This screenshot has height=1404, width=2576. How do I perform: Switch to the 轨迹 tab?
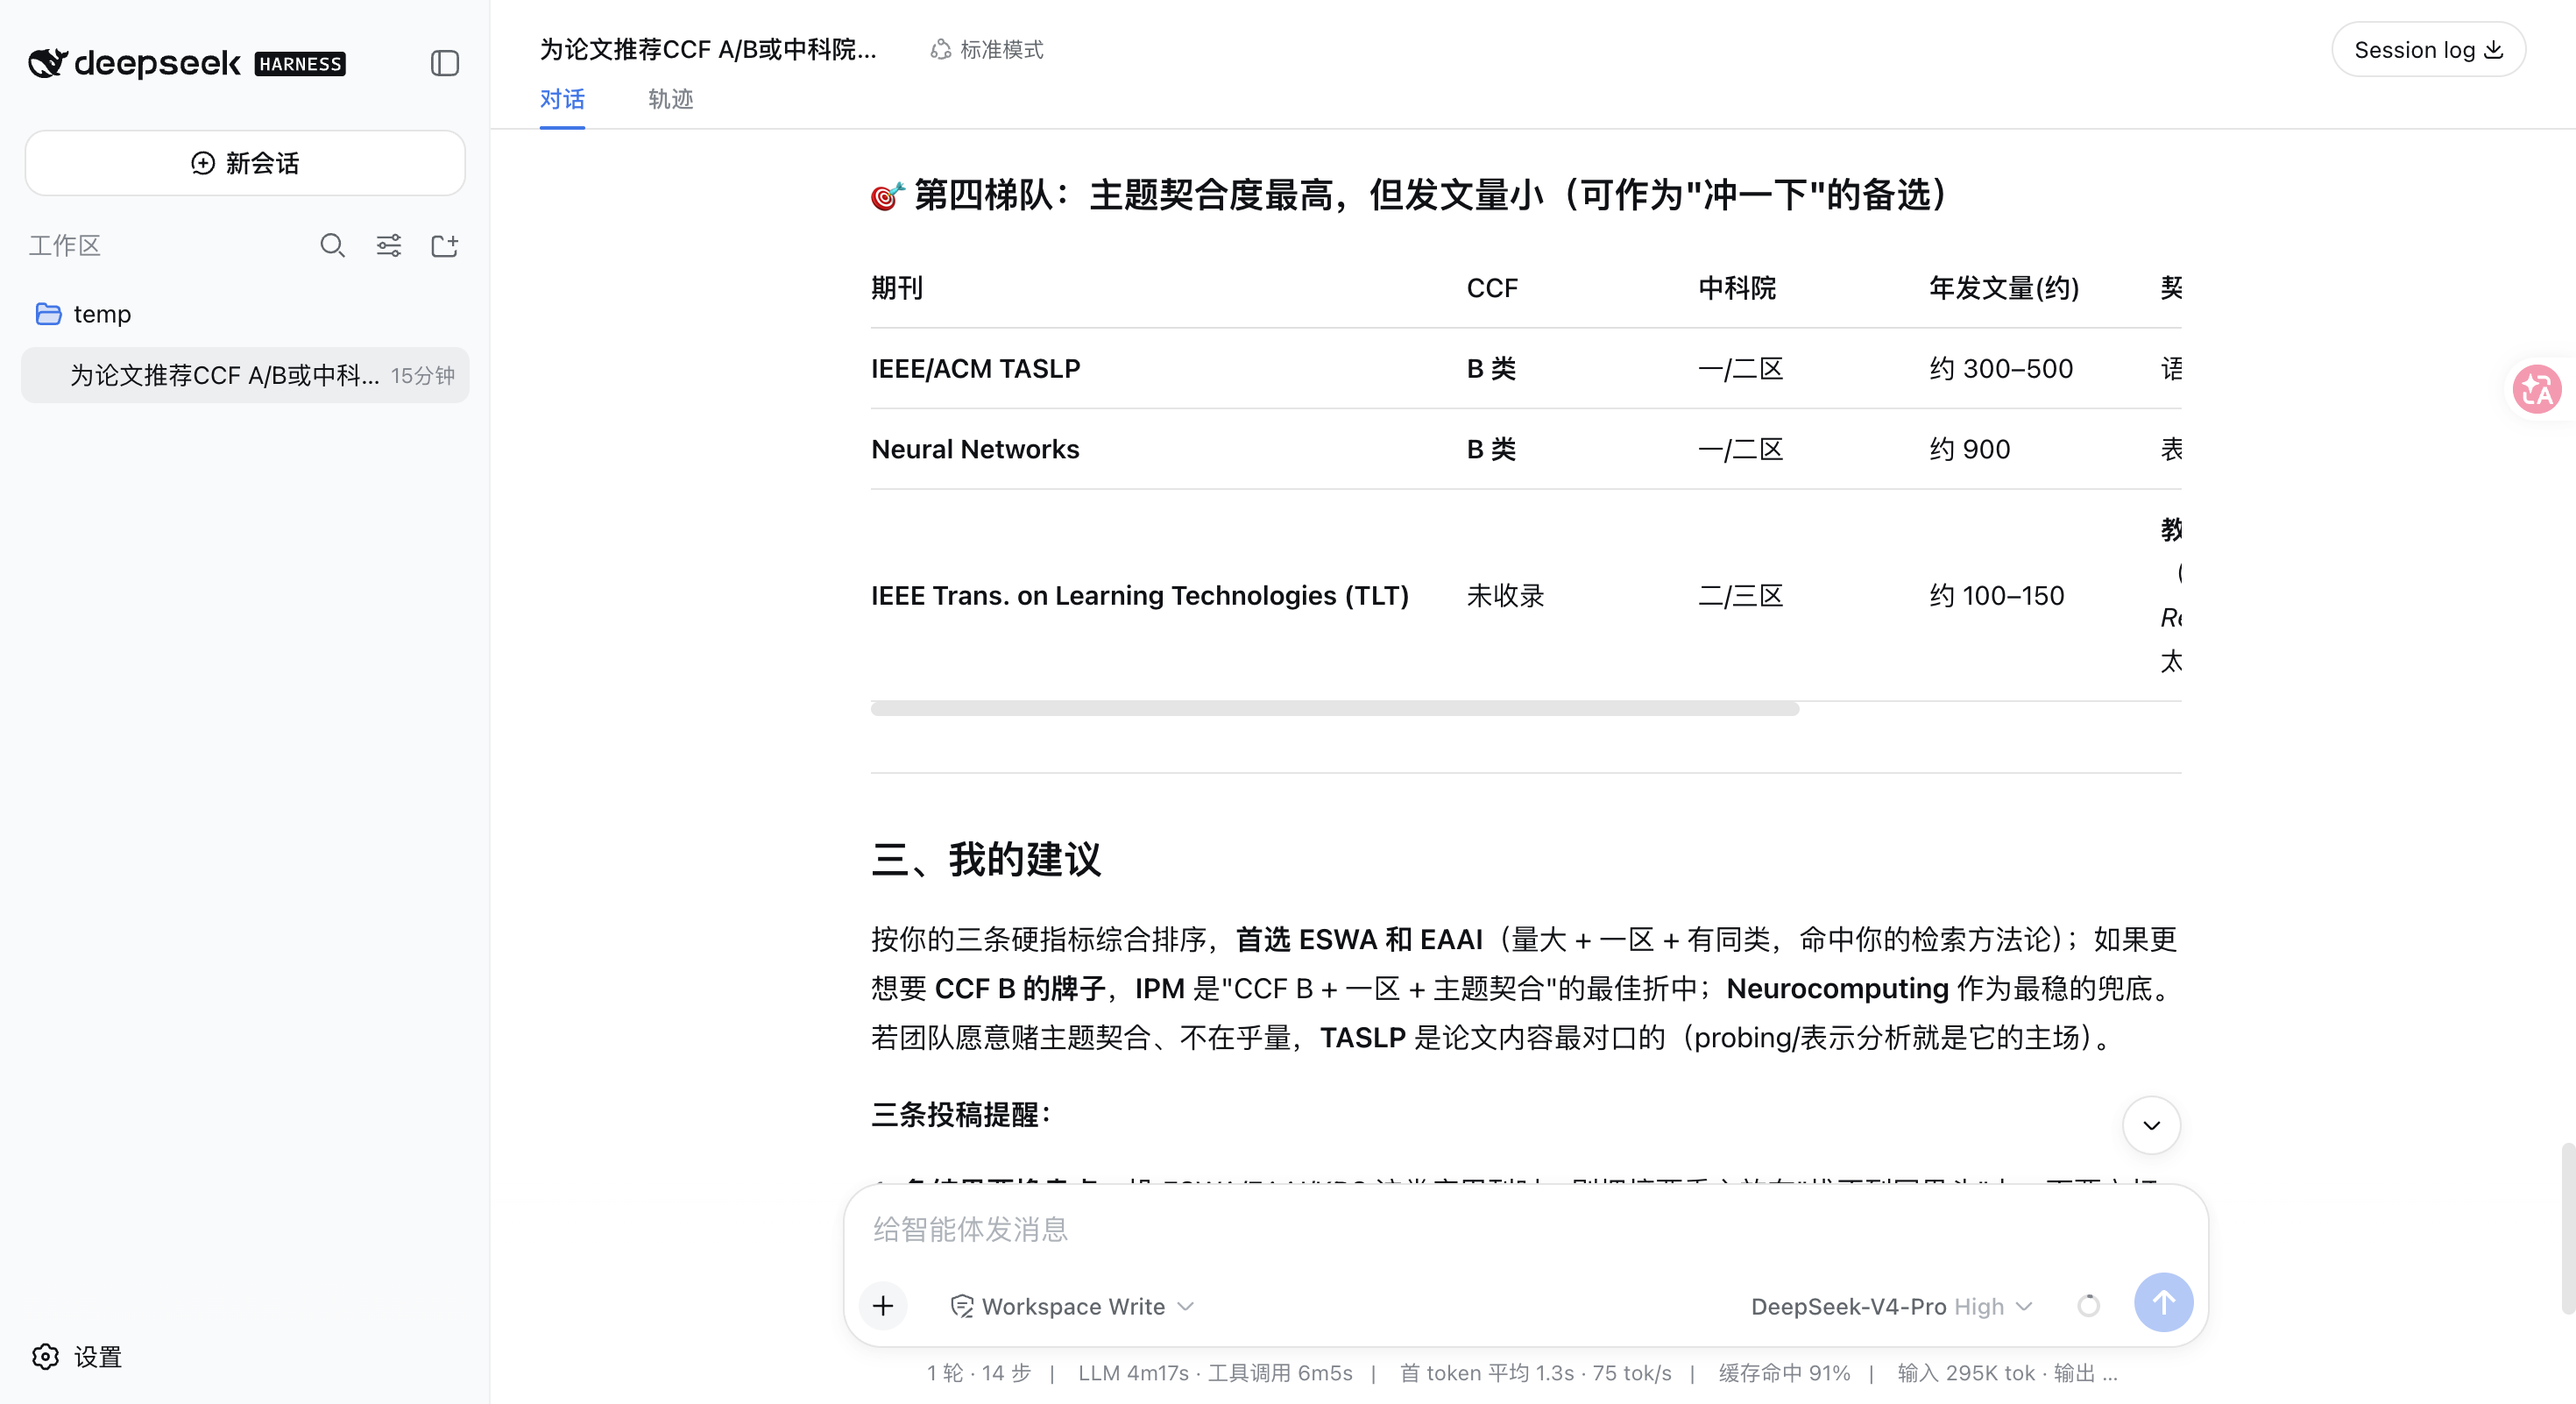pos(670,99)
